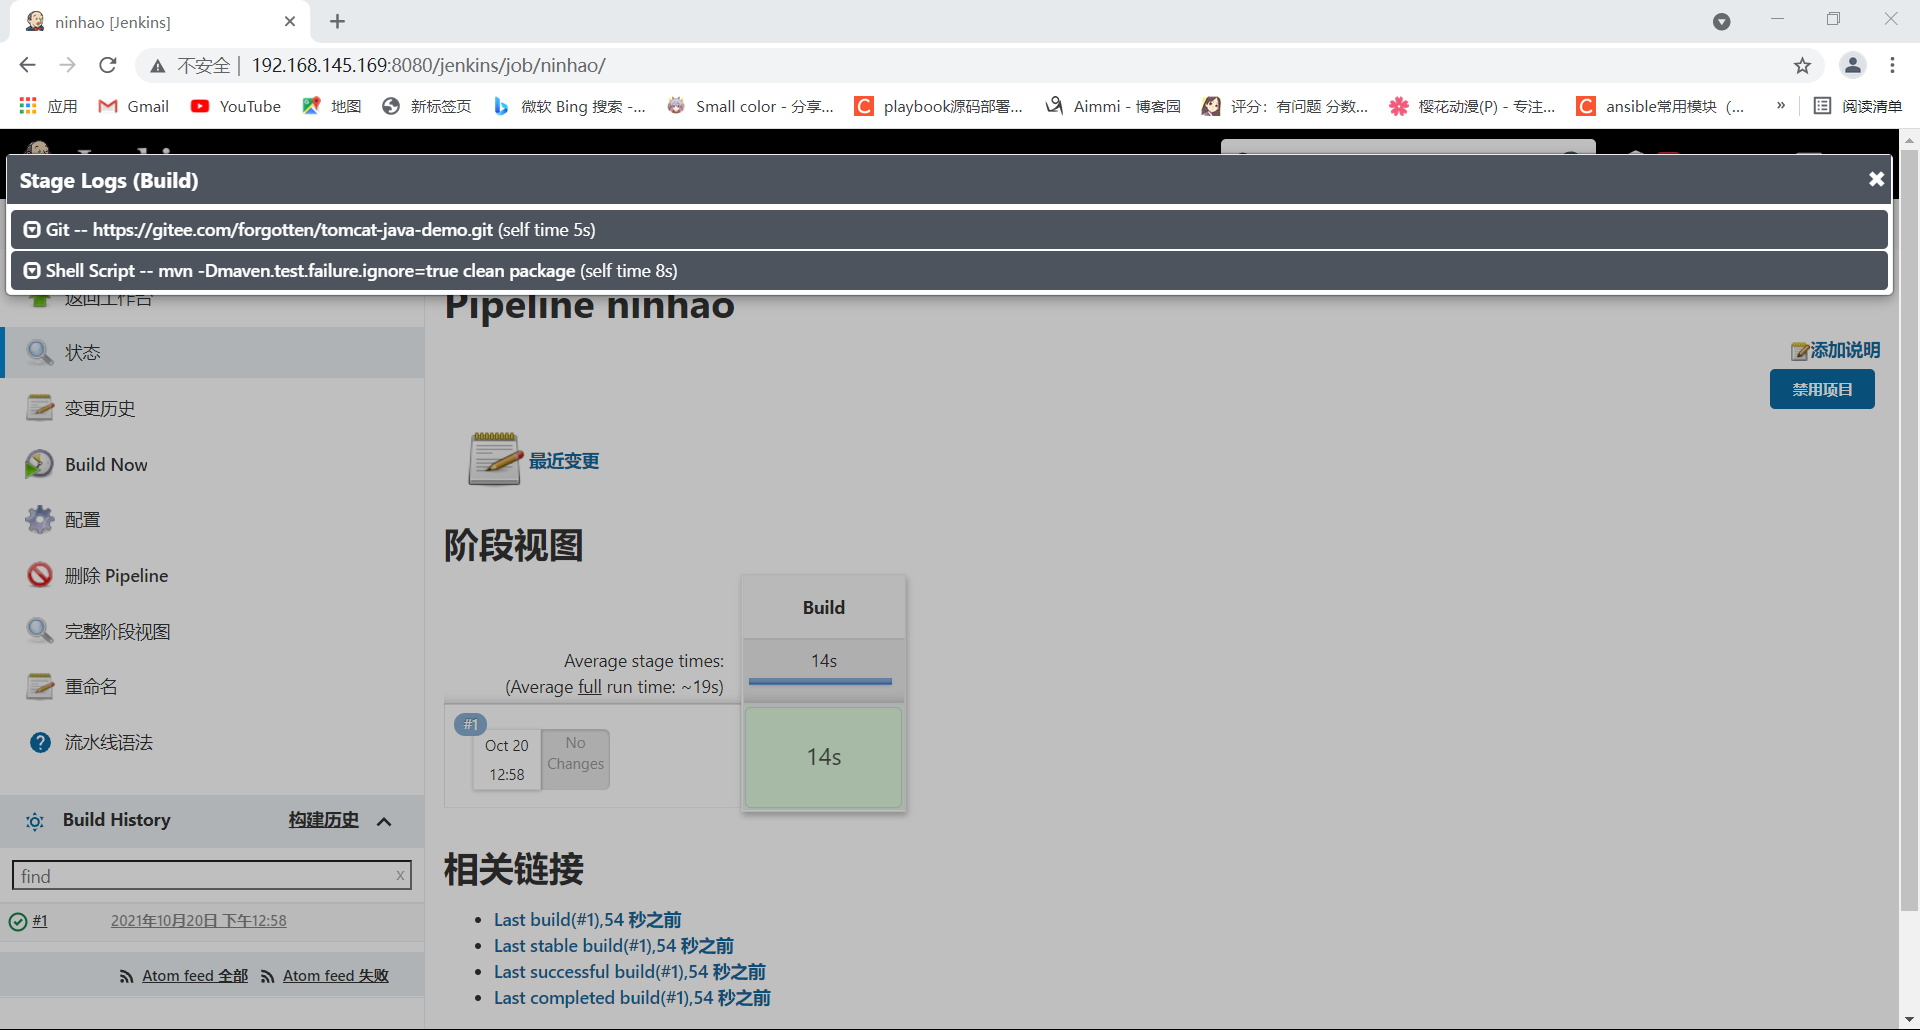1920x1030 pixels.
Task: Click the #1 build badge in stage view
Action: pyautogui.click(x=470, y=724)
